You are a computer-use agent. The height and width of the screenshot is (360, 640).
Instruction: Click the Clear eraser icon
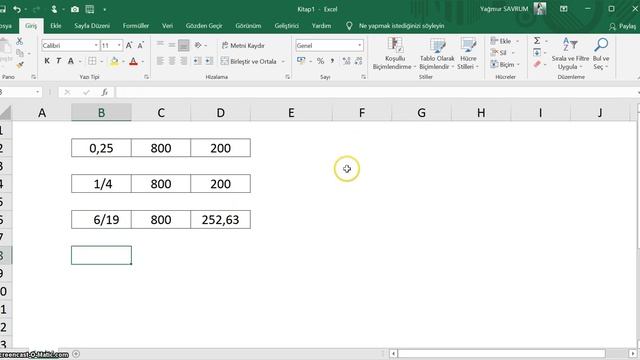pyautogui.click(x=537, y=64)
